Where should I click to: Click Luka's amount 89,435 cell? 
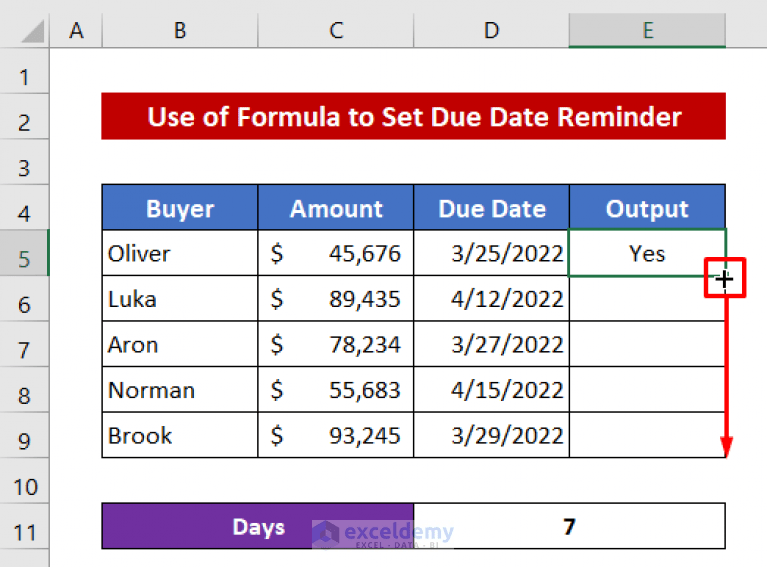click(336, 299)
